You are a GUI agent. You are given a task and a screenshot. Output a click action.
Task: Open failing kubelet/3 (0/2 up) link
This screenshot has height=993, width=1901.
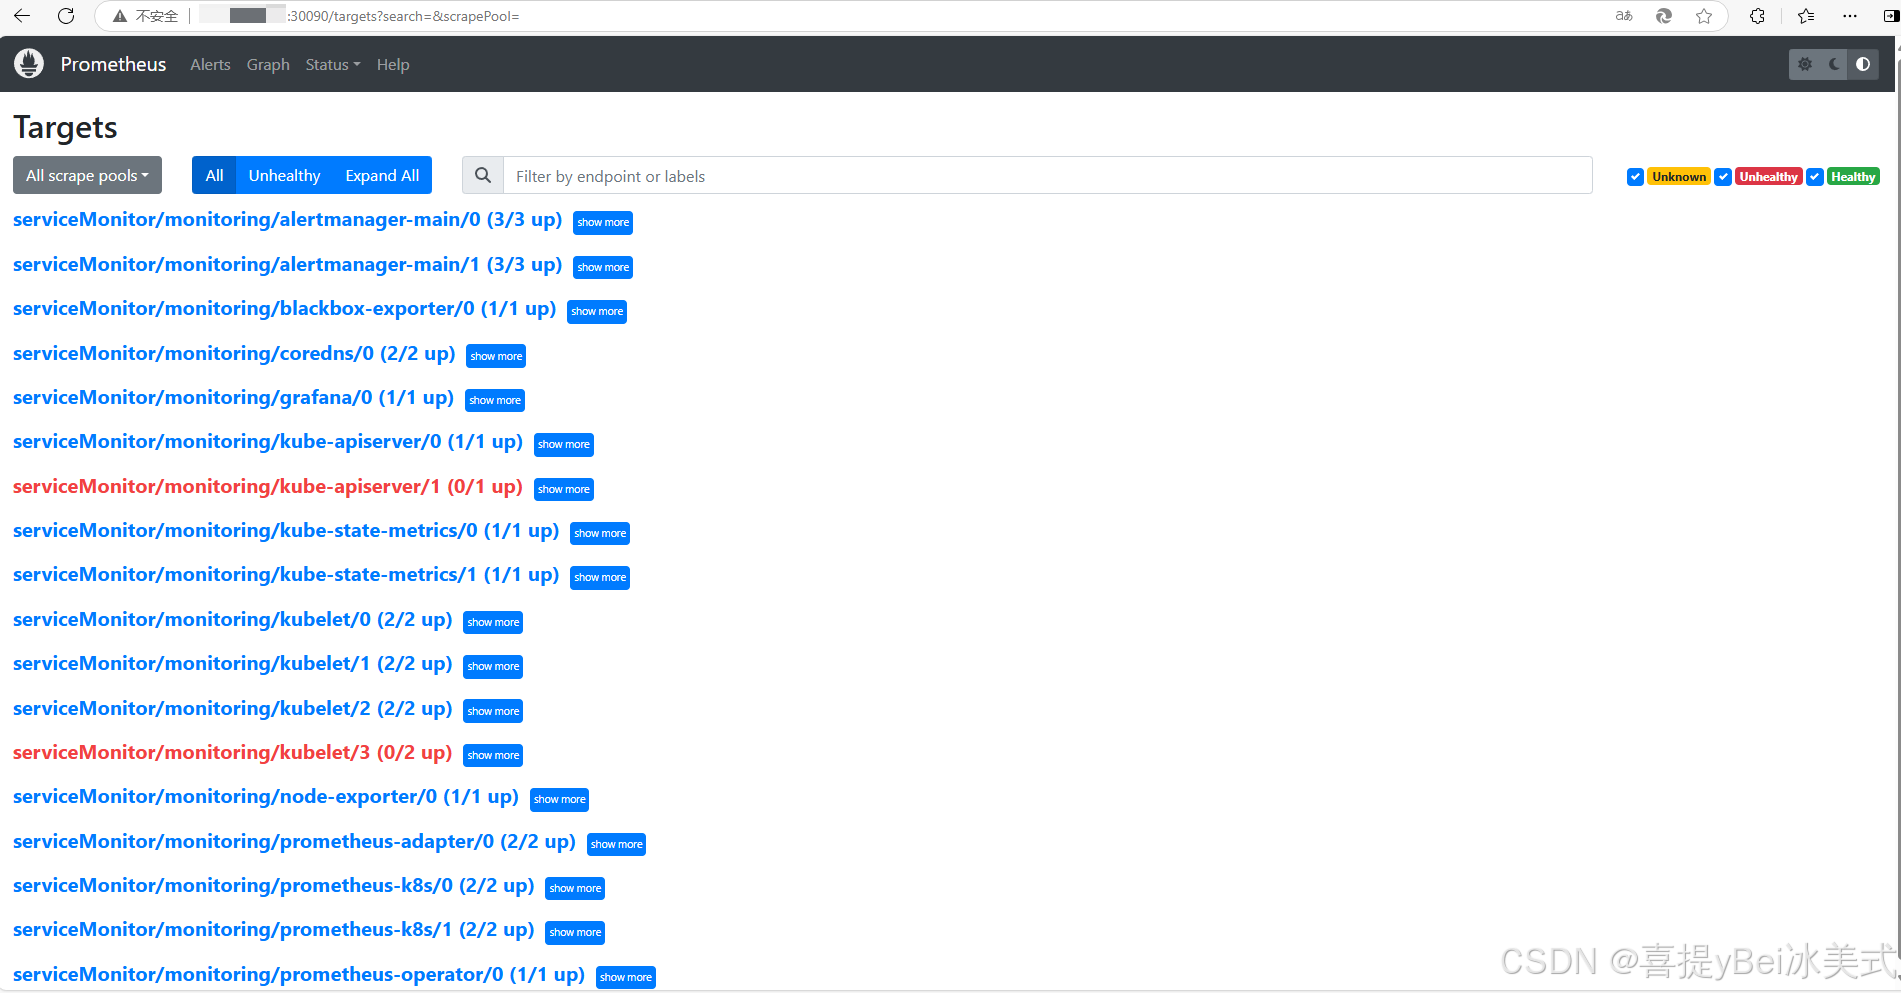coord(232,753)
